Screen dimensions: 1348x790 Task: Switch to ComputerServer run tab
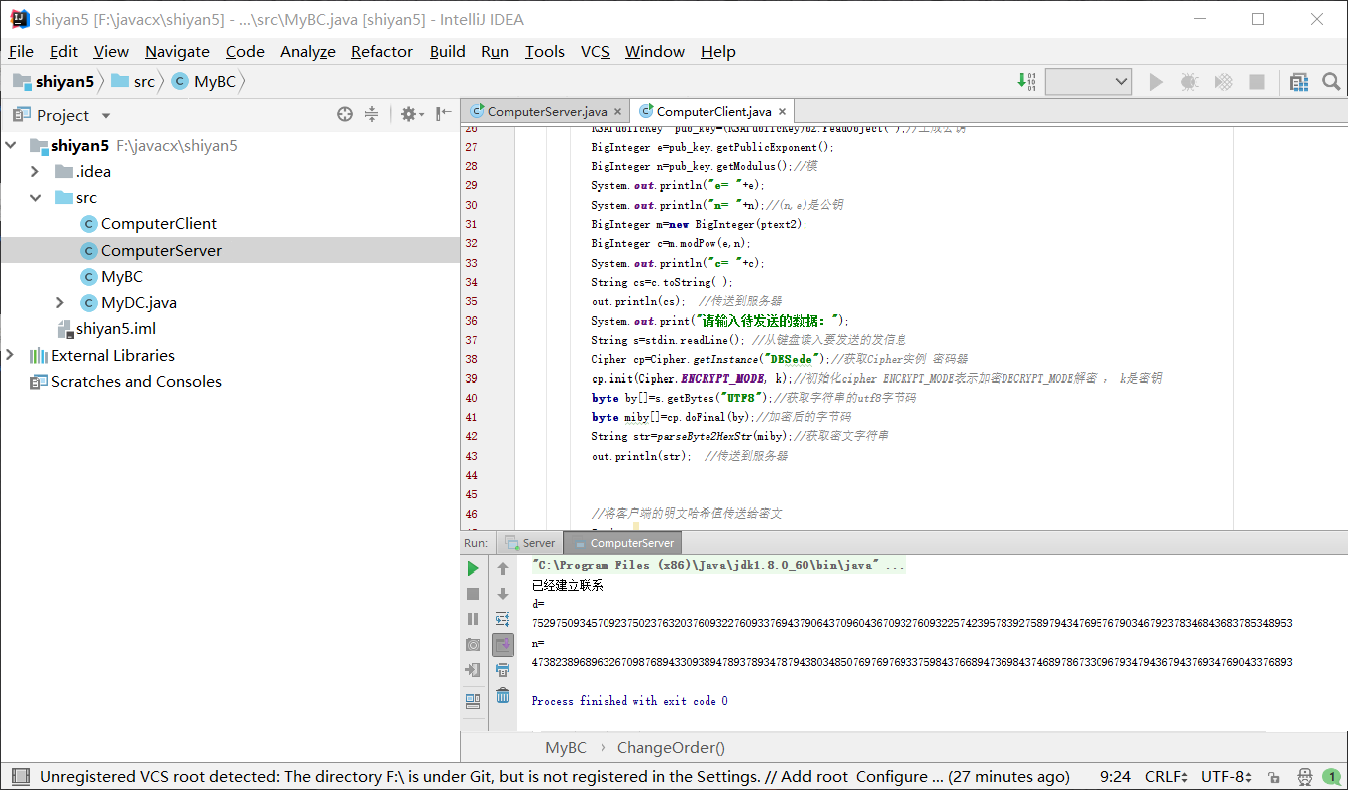pos(623,543)
